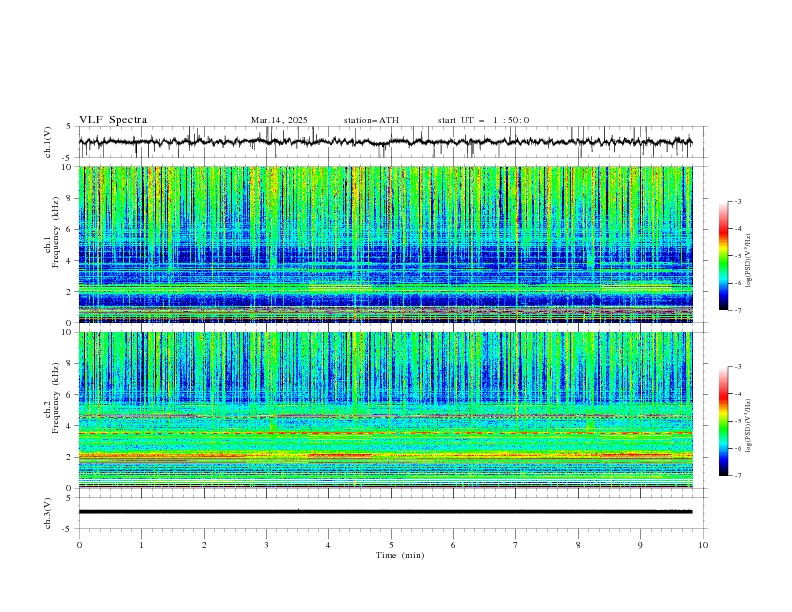This screenshot has width=792, height=612.
Task: Click the 3 tick label on the Time axis
Action: 266,545
